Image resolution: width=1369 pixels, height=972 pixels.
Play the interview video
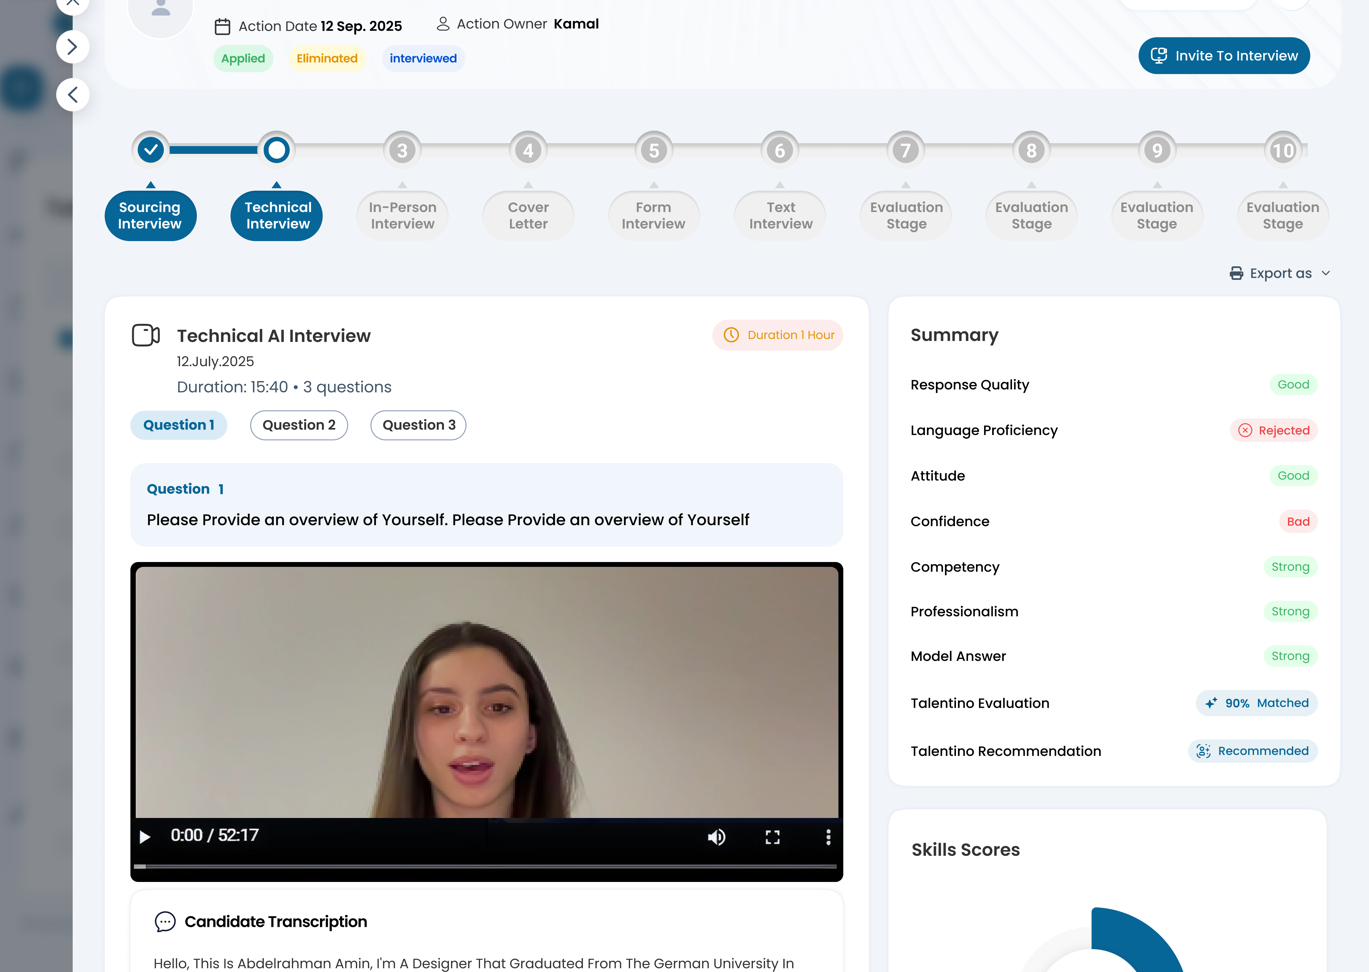point(145,836)
